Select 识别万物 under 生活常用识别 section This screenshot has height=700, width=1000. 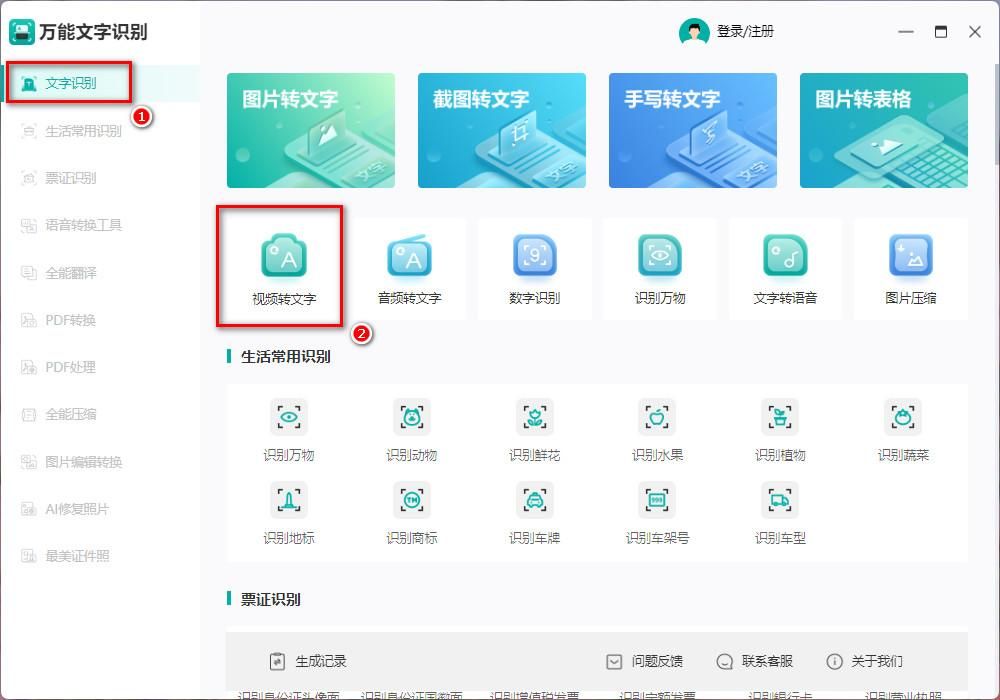tap(289, 430)
